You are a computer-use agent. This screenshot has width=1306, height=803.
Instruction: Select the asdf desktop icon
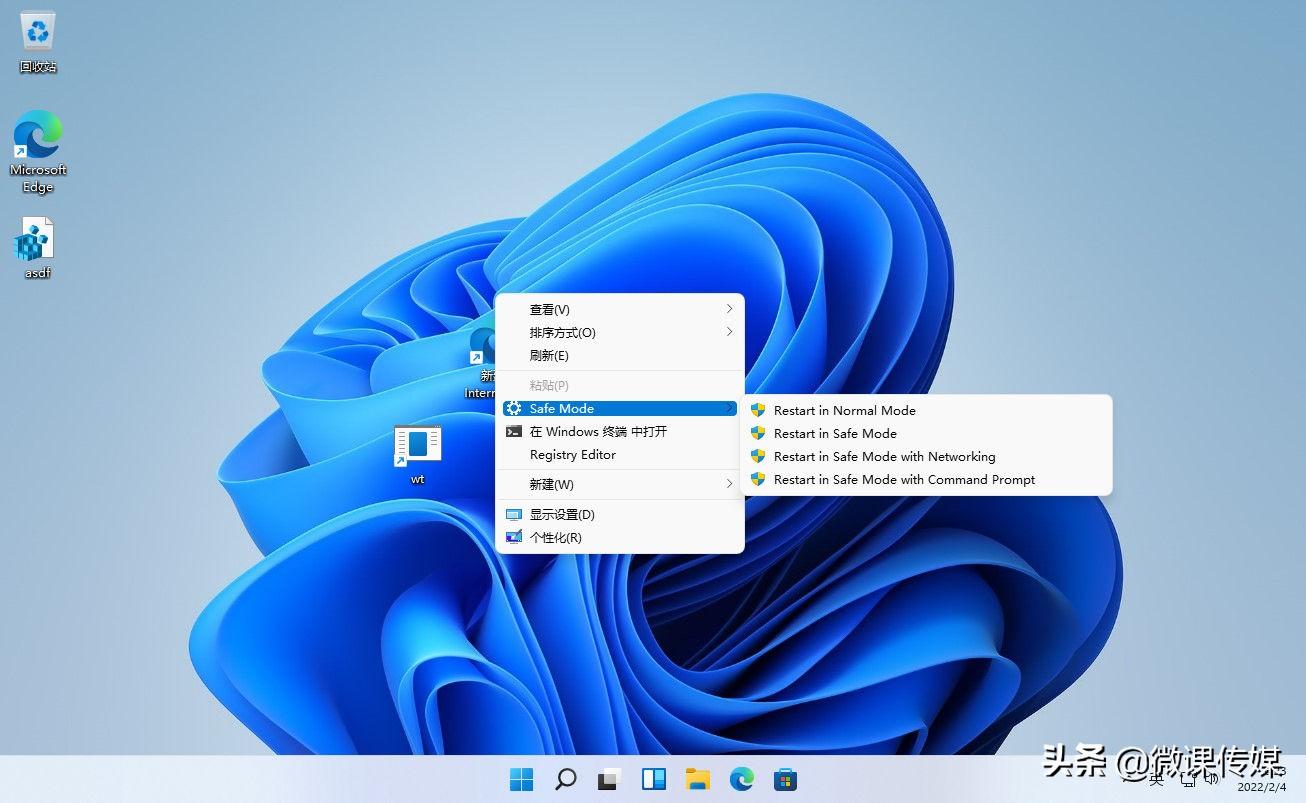pyautogui.click(x=38, y=248)
